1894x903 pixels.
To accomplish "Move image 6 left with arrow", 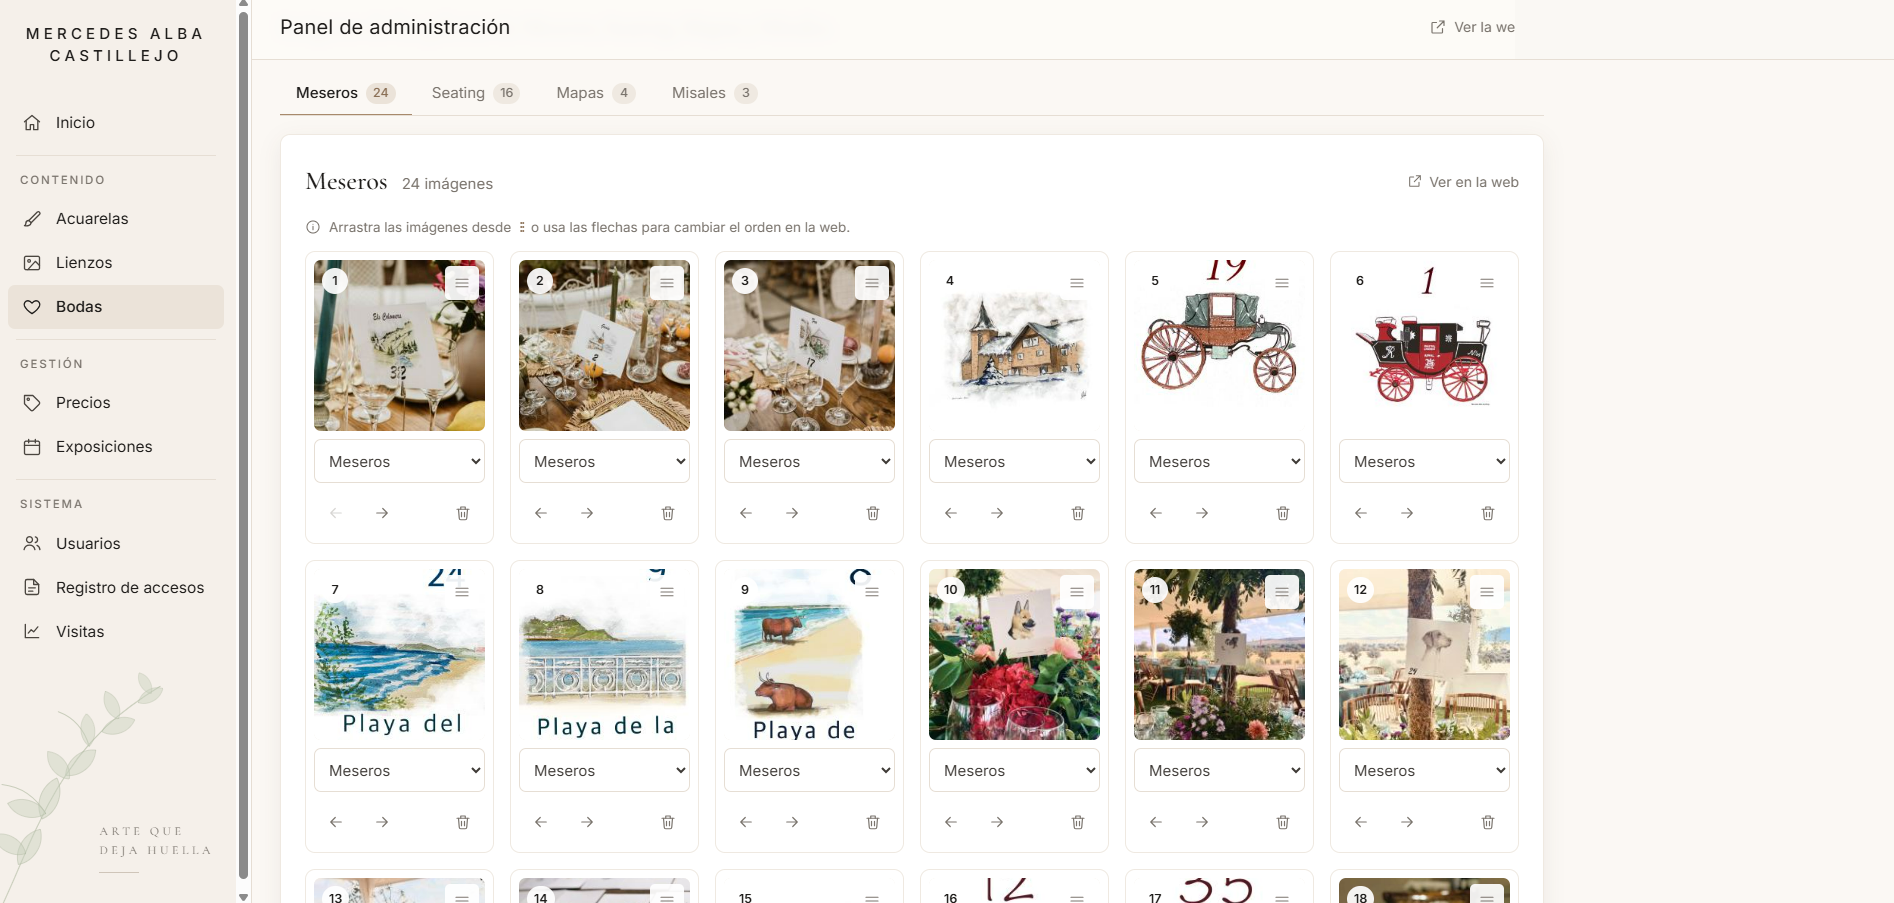I will coord(1361,513).
